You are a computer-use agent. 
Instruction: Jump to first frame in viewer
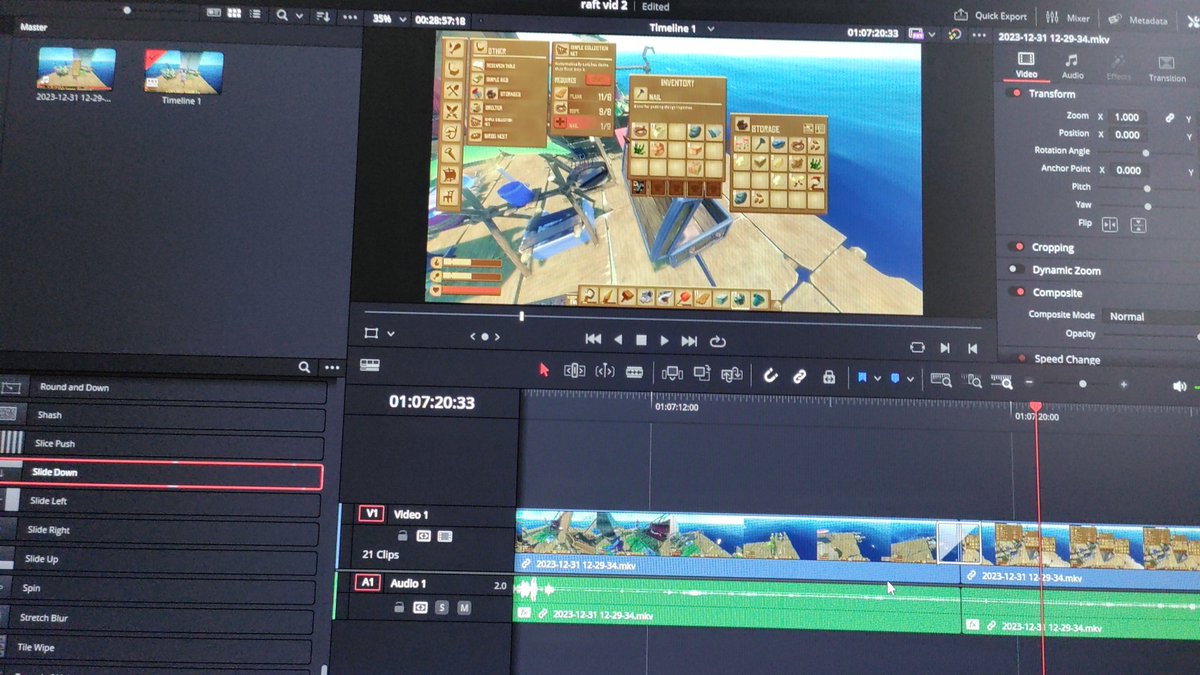pyautogui.click(x=593, y=339)
